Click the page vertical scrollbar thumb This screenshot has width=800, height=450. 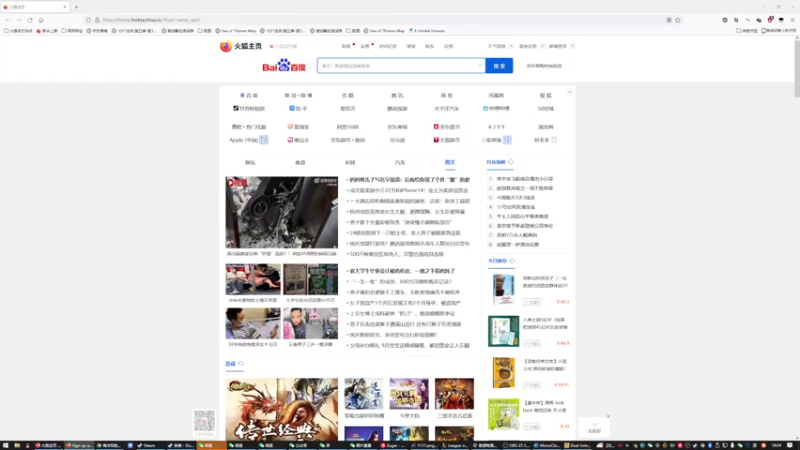click(x=796, y=69)
